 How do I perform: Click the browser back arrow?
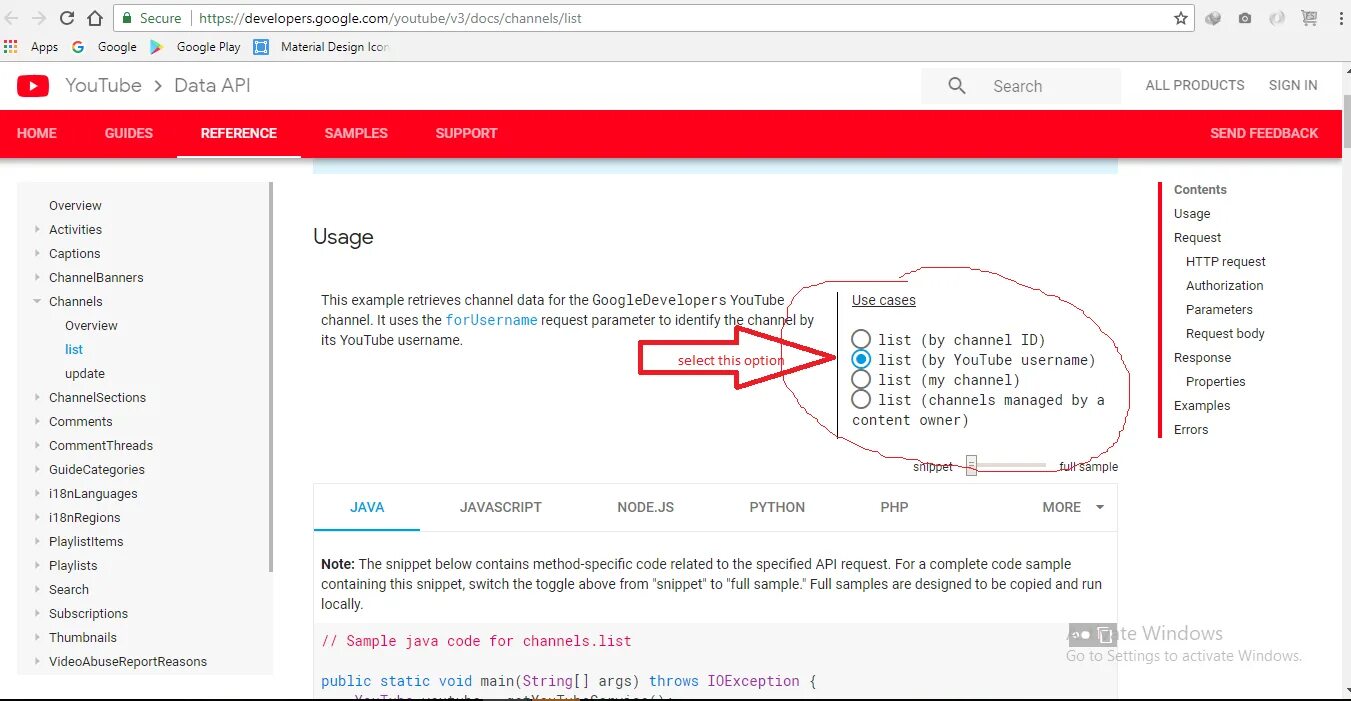[12, 18]
